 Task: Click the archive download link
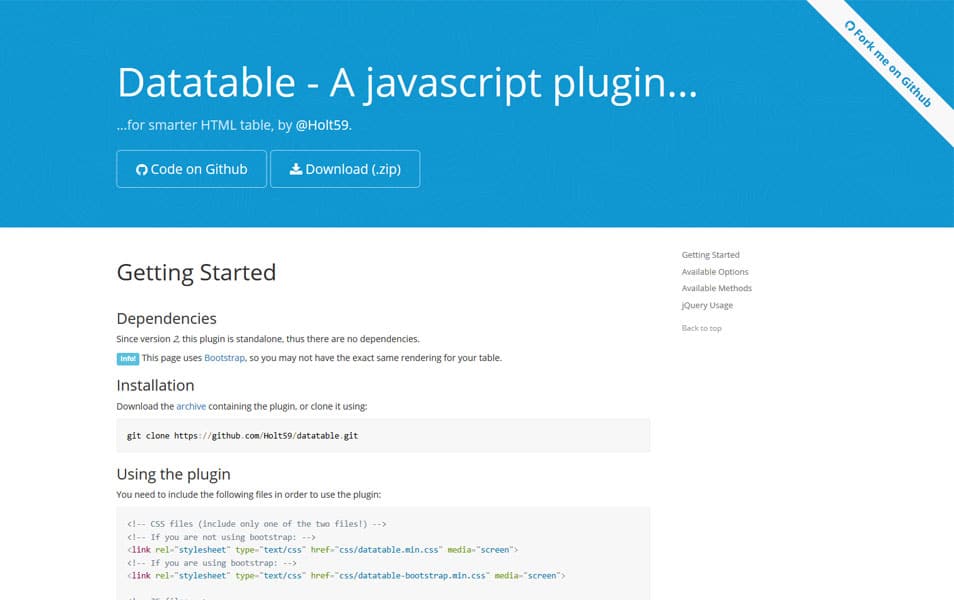coord(191,406)
